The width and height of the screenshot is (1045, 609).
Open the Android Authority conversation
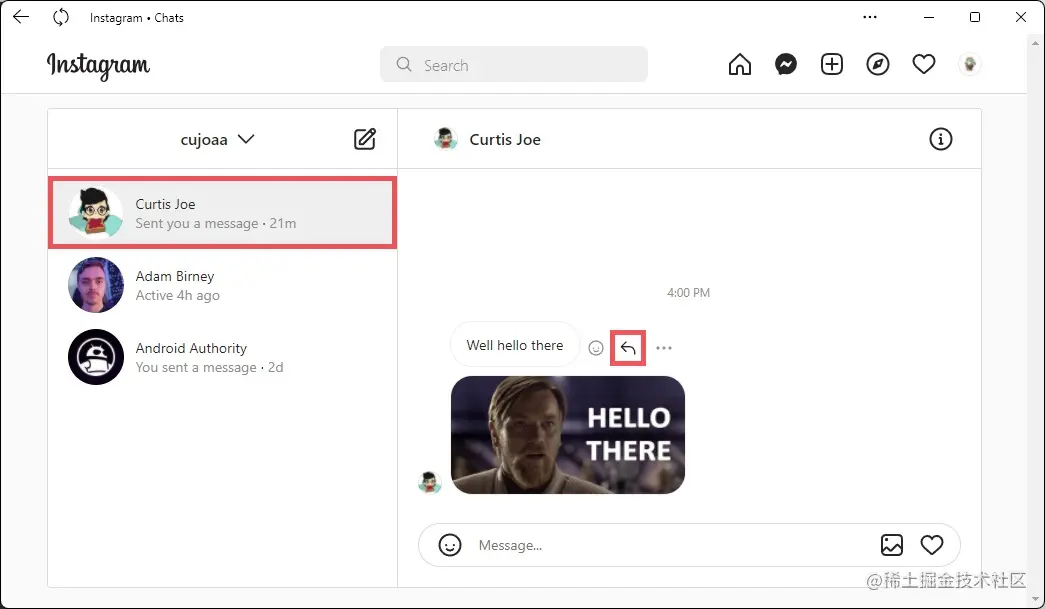[223, 357]
